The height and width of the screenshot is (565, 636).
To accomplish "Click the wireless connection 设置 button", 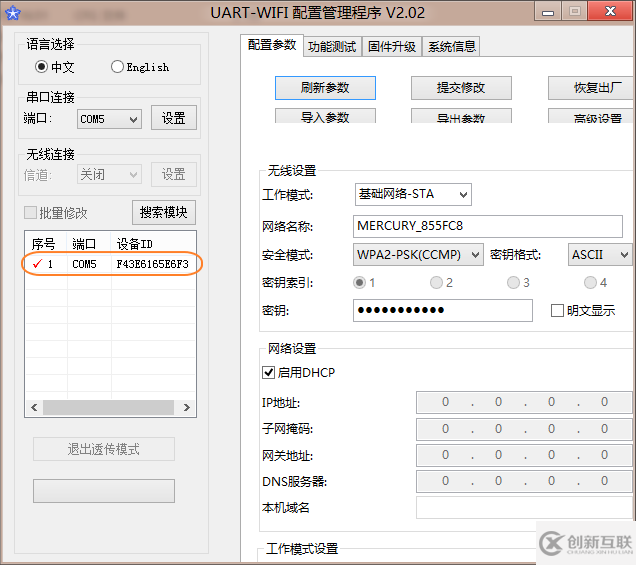I will [x=174, y=174].
